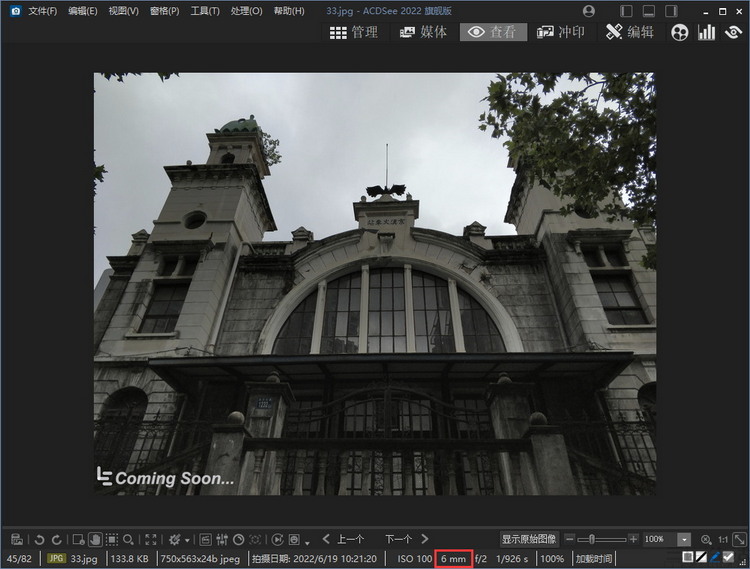Open the 文件(F) menu
The image size is (750, 569).
(43, 11)
